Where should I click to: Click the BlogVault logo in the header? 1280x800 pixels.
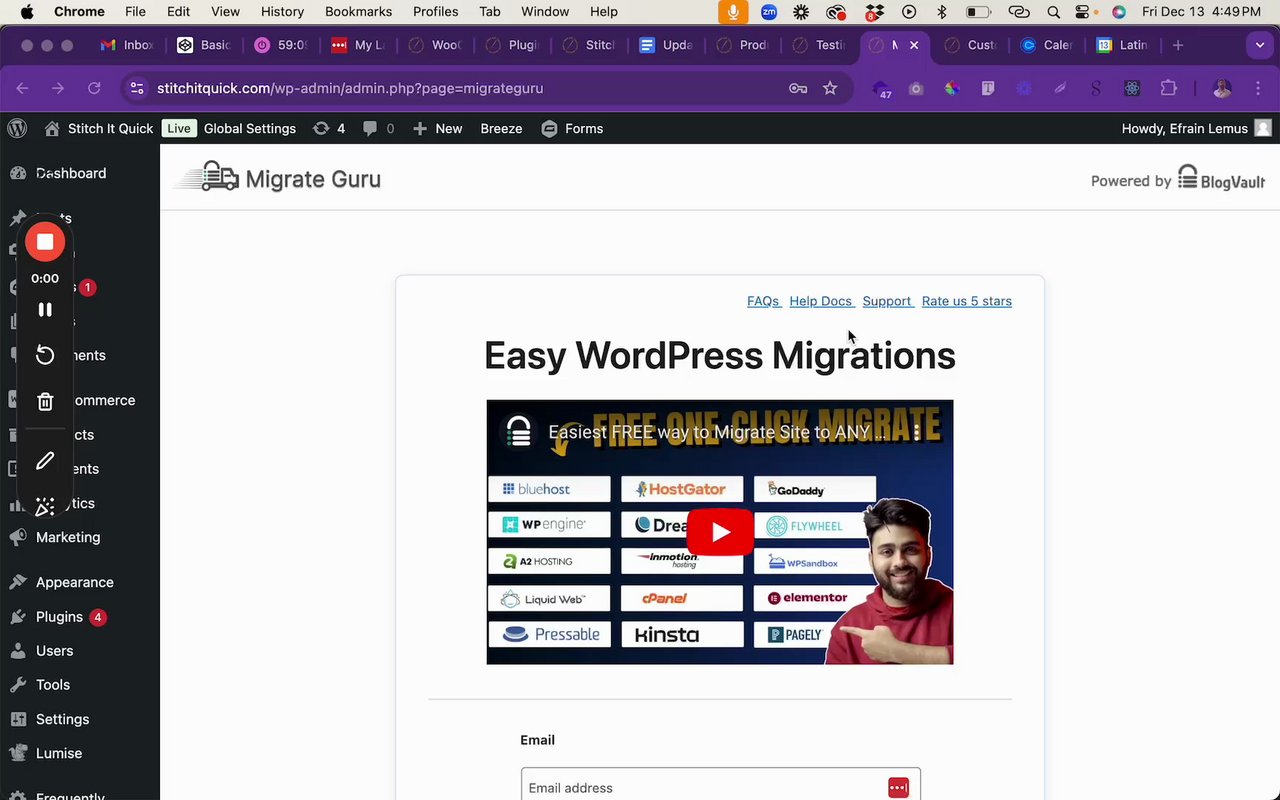tap(1221, 179)
